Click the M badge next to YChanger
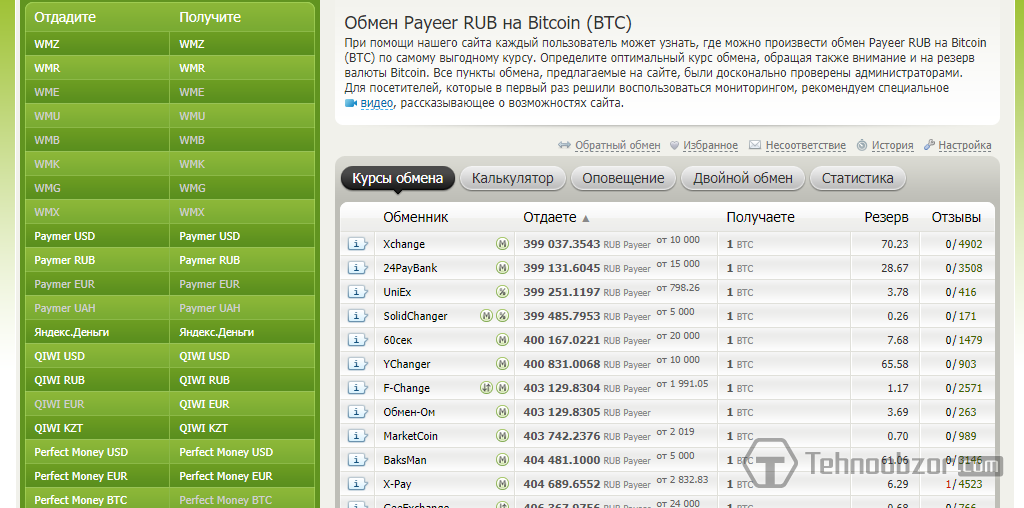1024x508 pixels. click(x=502, y=364)
